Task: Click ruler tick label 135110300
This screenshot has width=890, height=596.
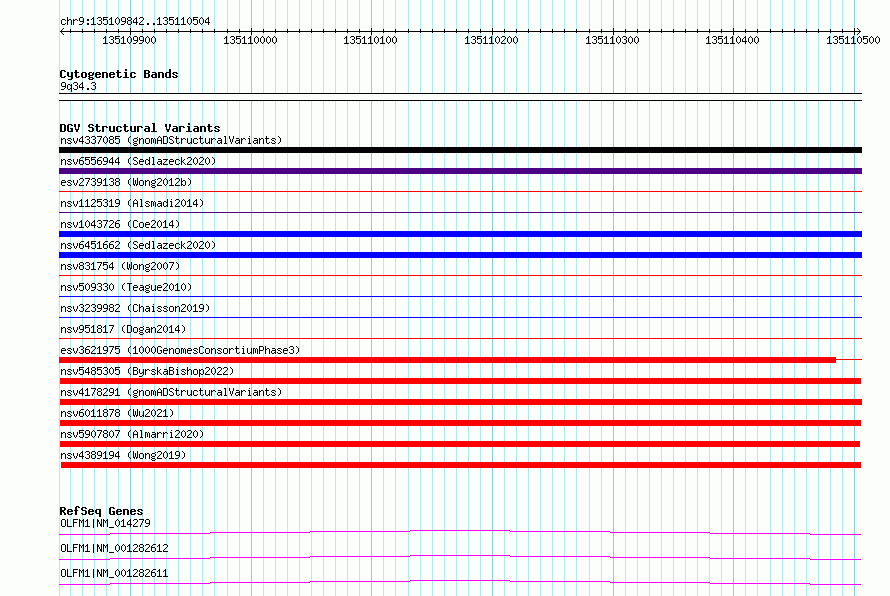Action: click(612, 40)
